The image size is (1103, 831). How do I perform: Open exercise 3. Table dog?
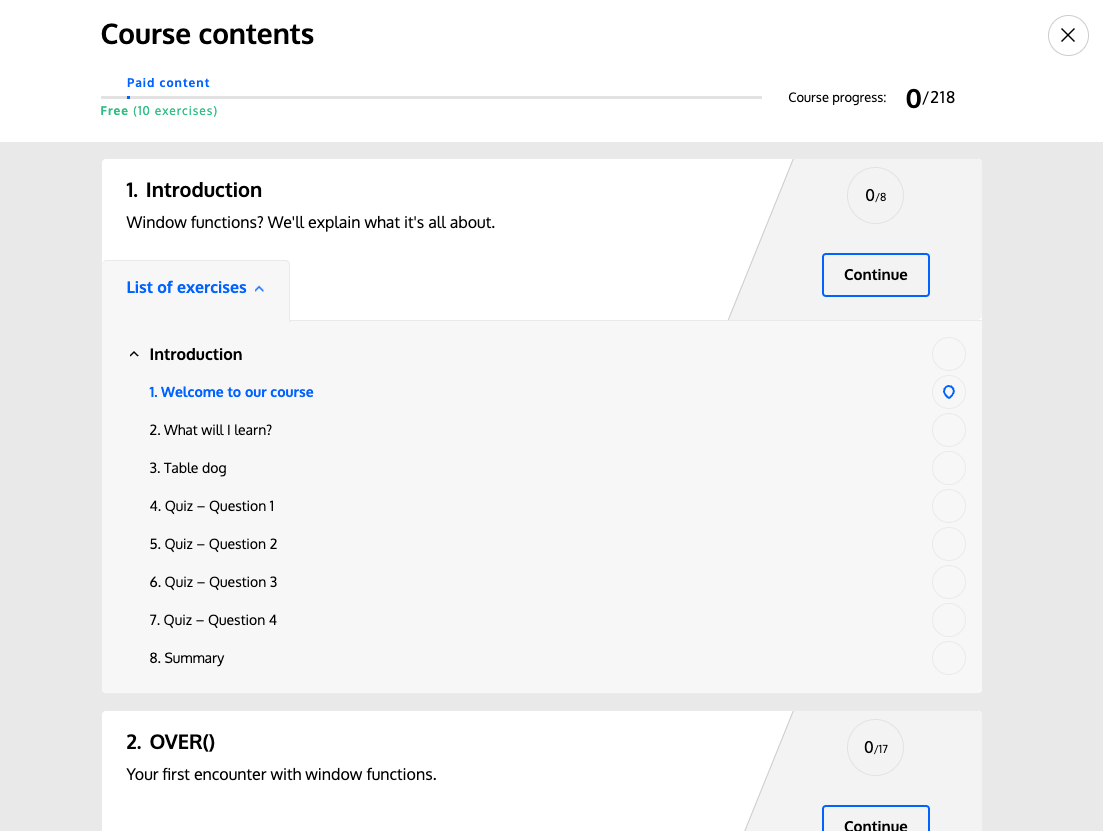click(188, 468)
